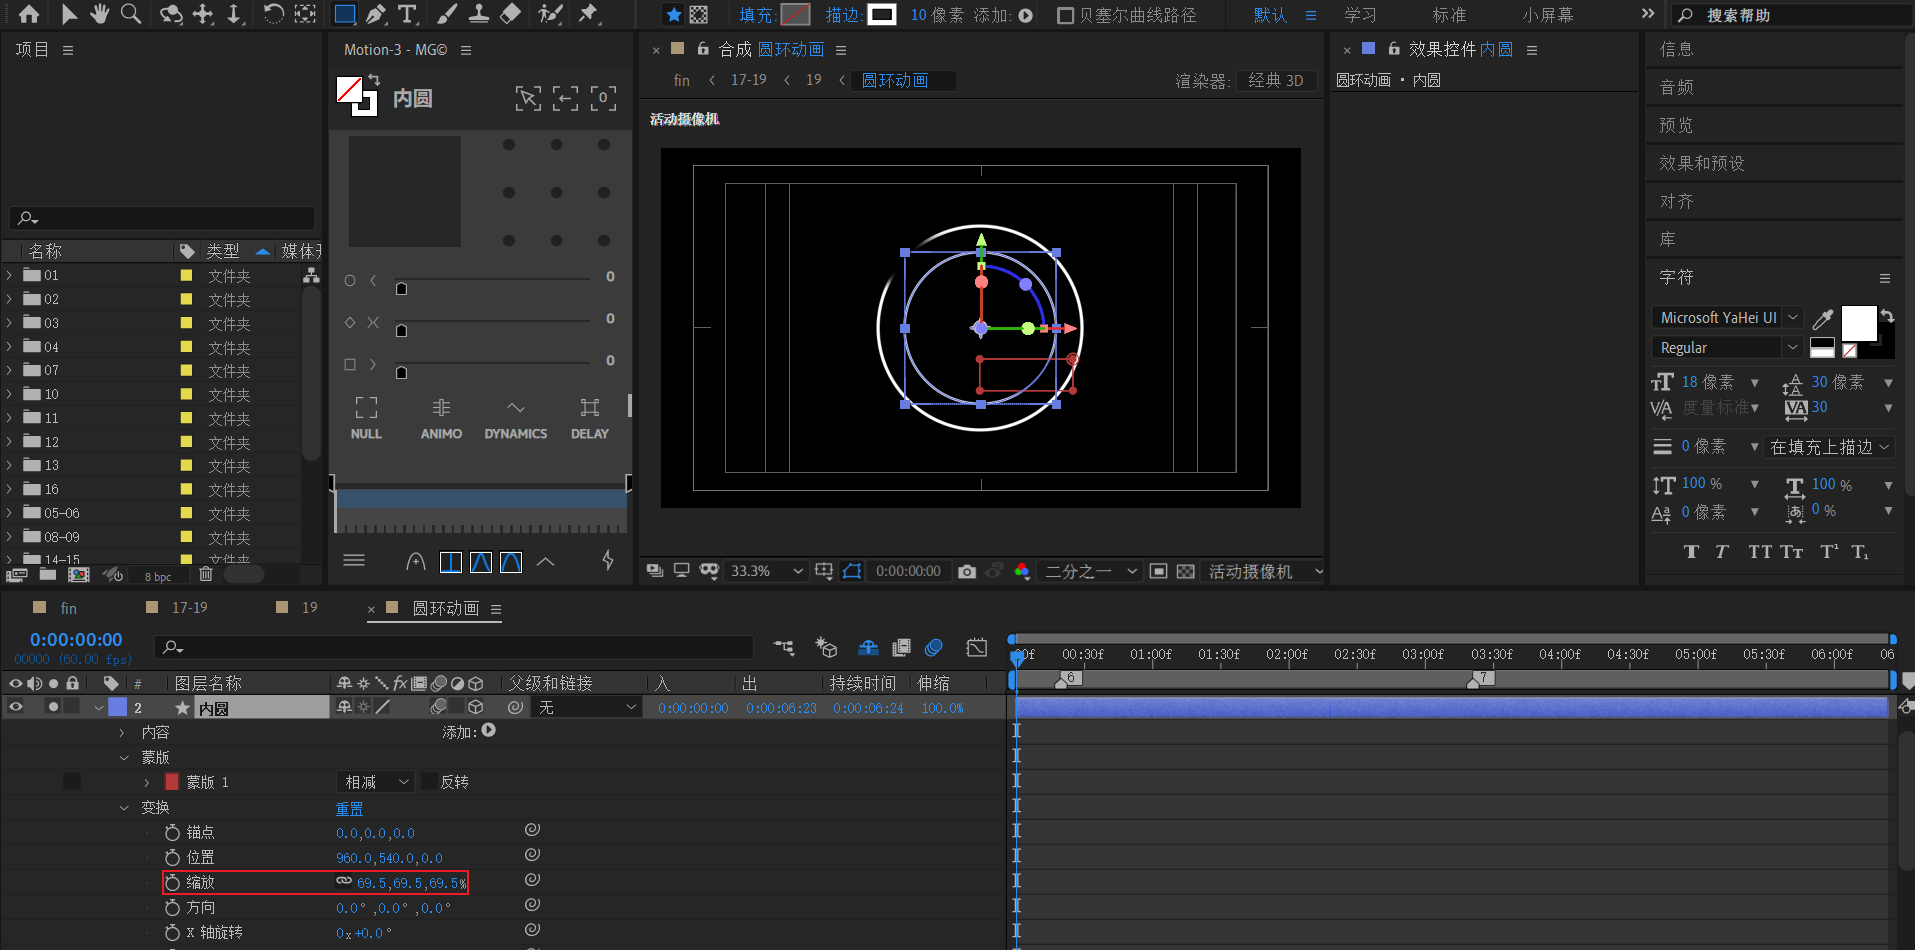Select the Rotation tool
Viewport: 1915px width, 950px height.
(273, 14)
